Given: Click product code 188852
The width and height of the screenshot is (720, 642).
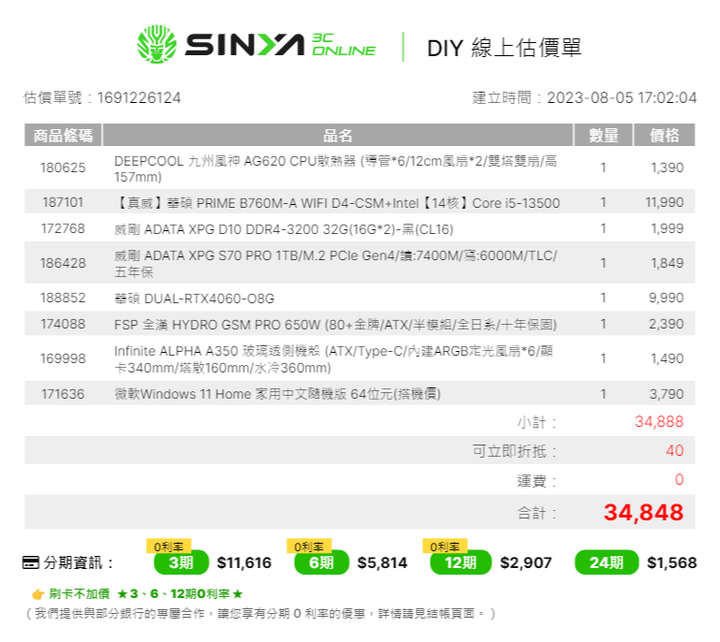Looking at the screenshot, I should pos(63,298).
